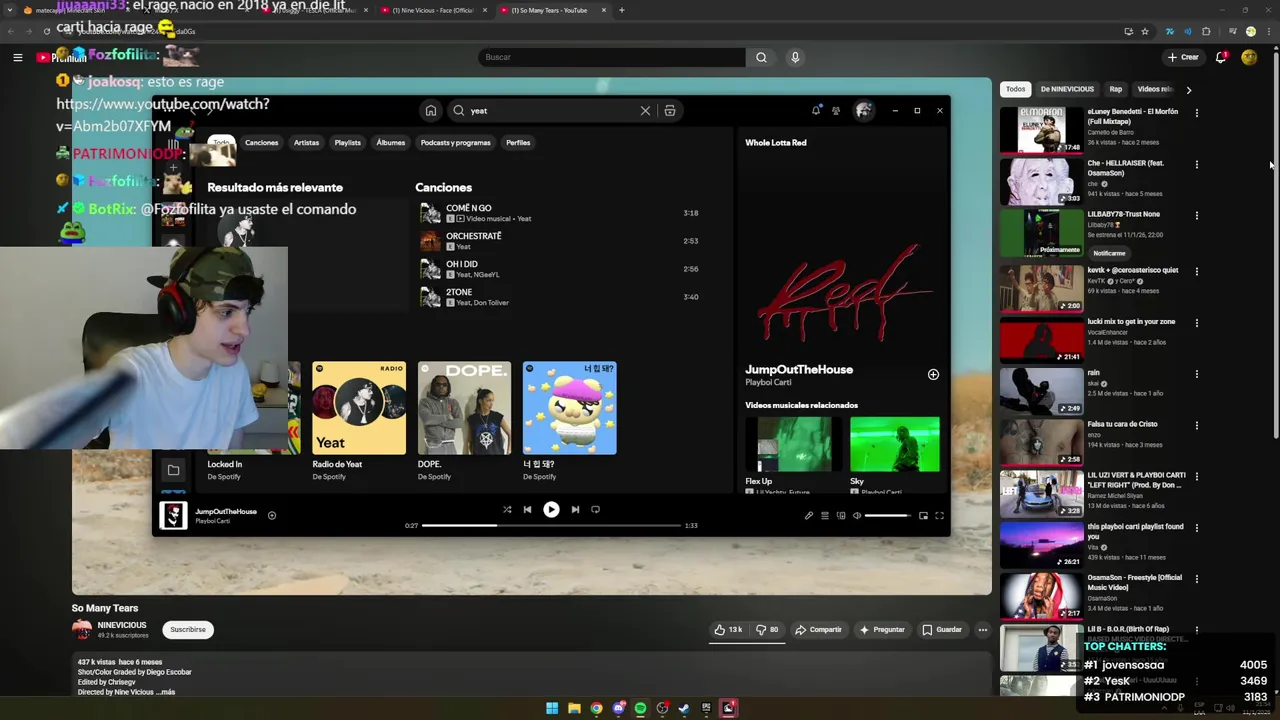This screenshot has height=720, width=1280.
Task: Open lyrics microphone icon in Spotify
Action: click(x=809, y=516)
